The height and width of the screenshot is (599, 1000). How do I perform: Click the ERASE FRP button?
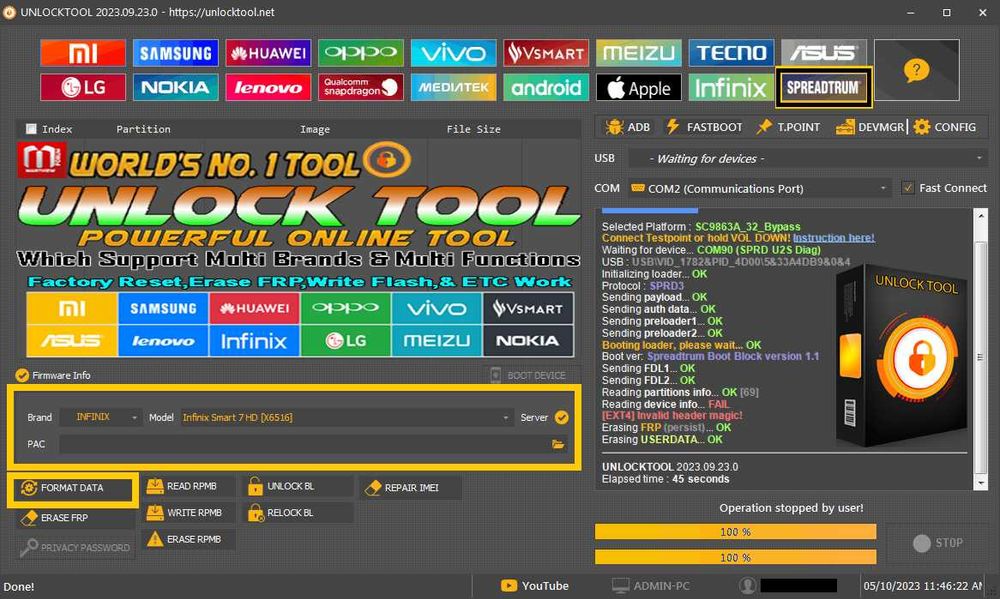click(x=75, y=518)
